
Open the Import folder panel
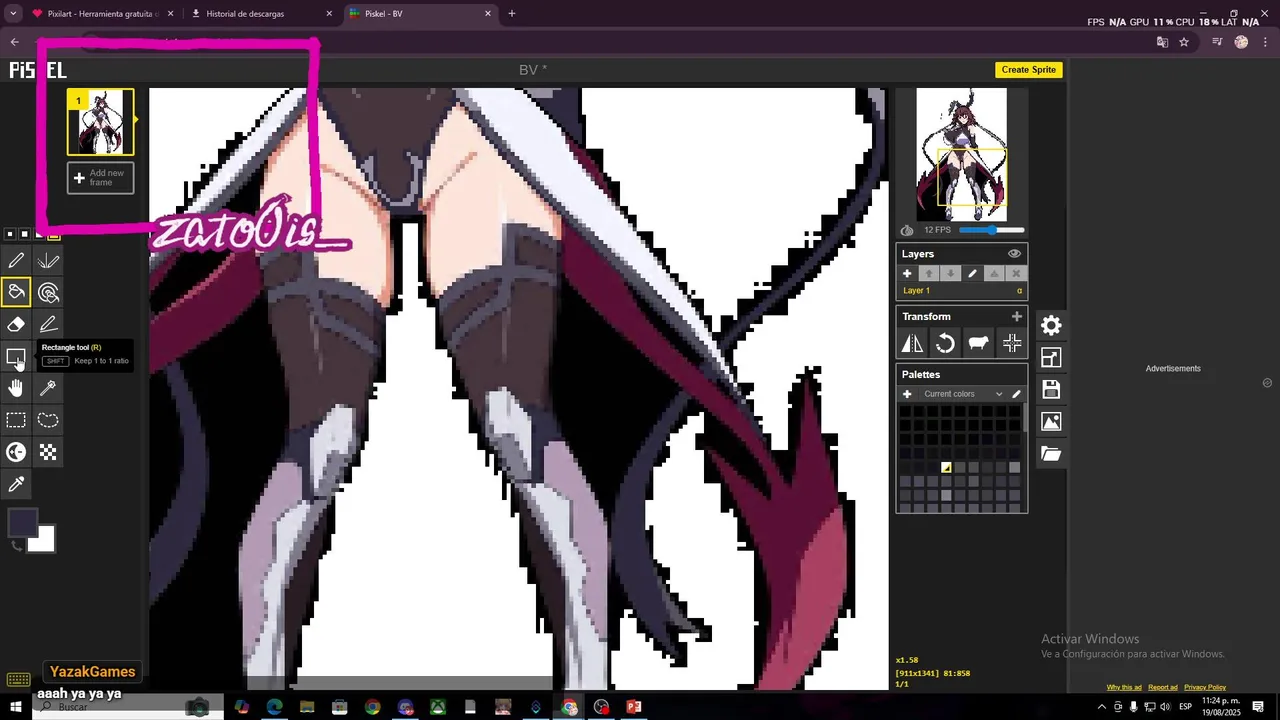click(1051, 454)
